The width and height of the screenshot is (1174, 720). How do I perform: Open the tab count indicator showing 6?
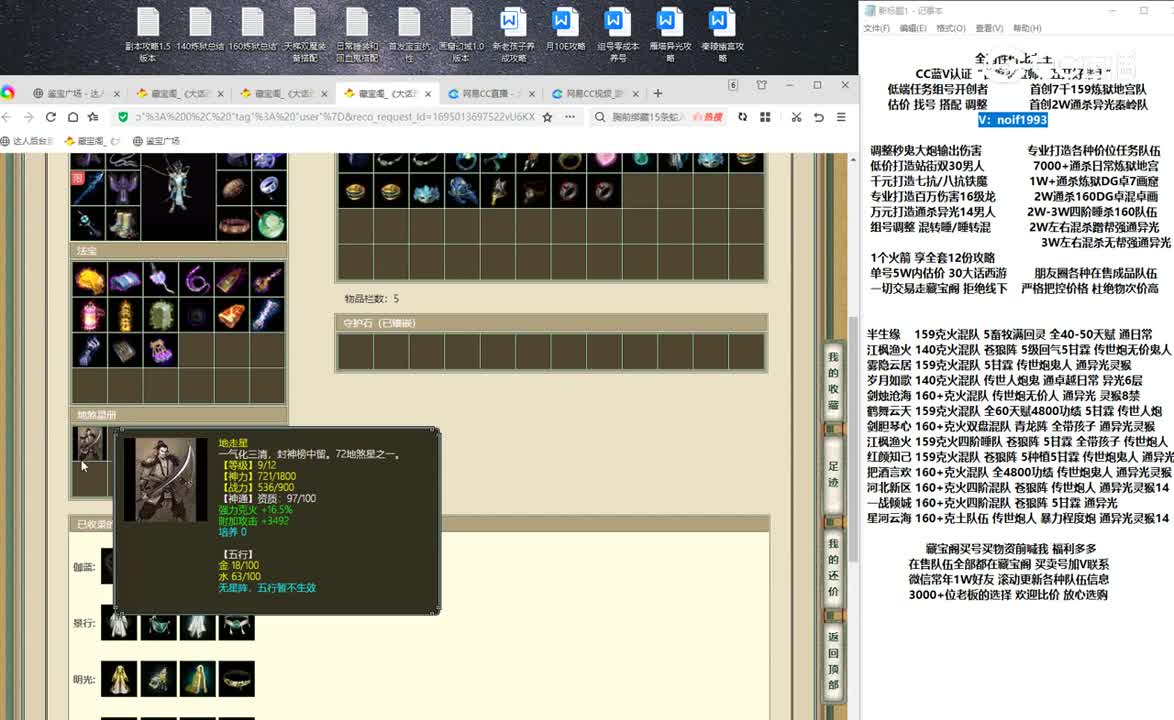coord(733,85)
